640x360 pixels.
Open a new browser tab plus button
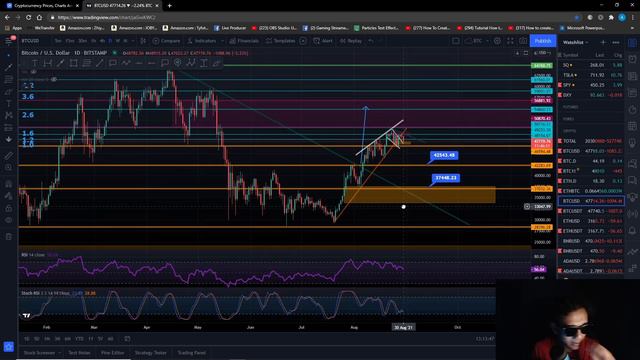tap(169, 6)
